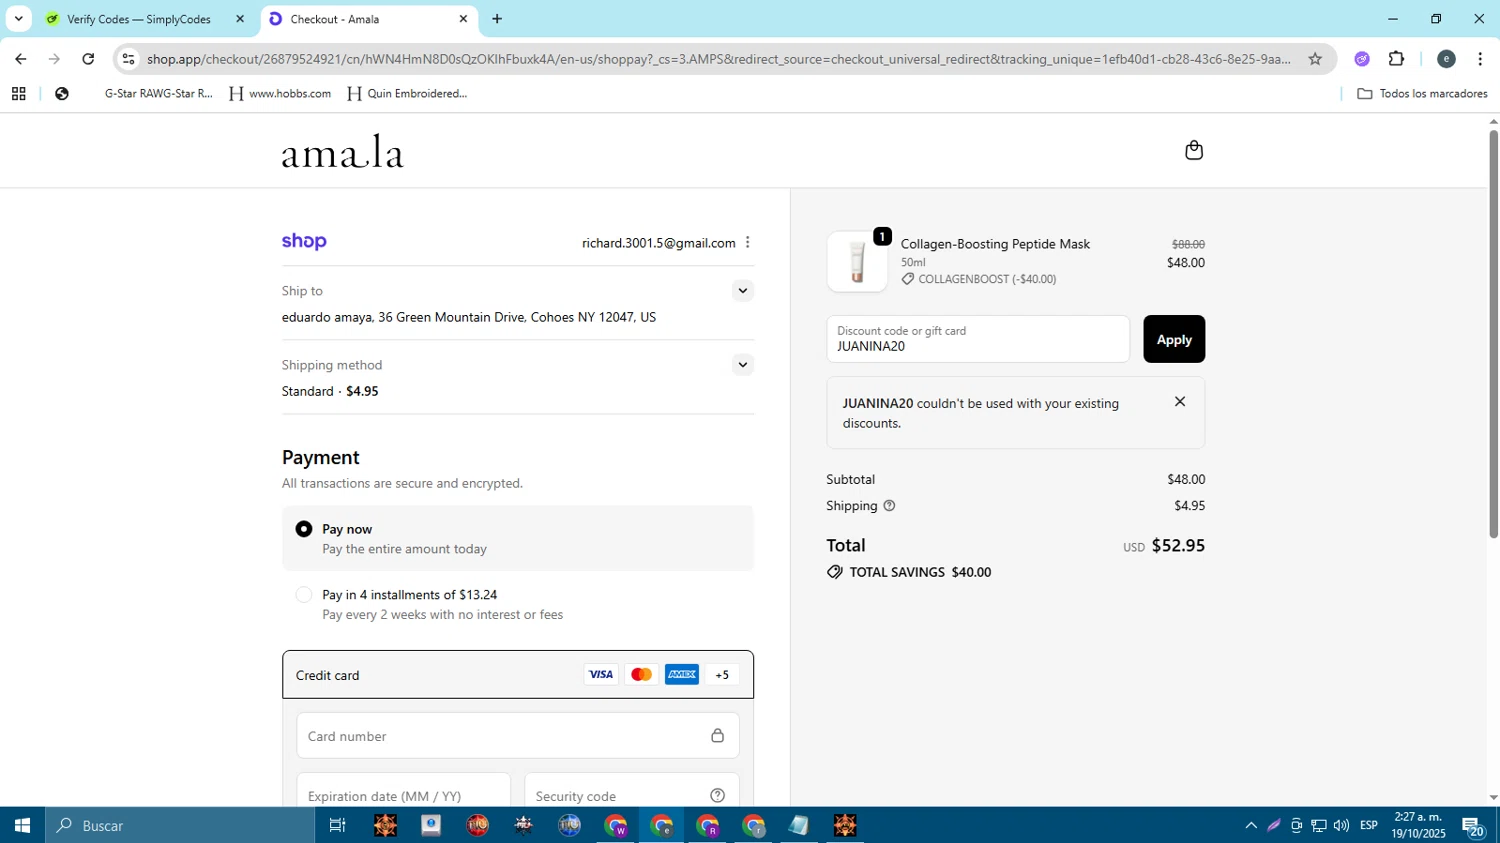Click the Visa card logo
Image resolution: width=1500 pixels, height=843 pixels.
[x=601, y=675]
